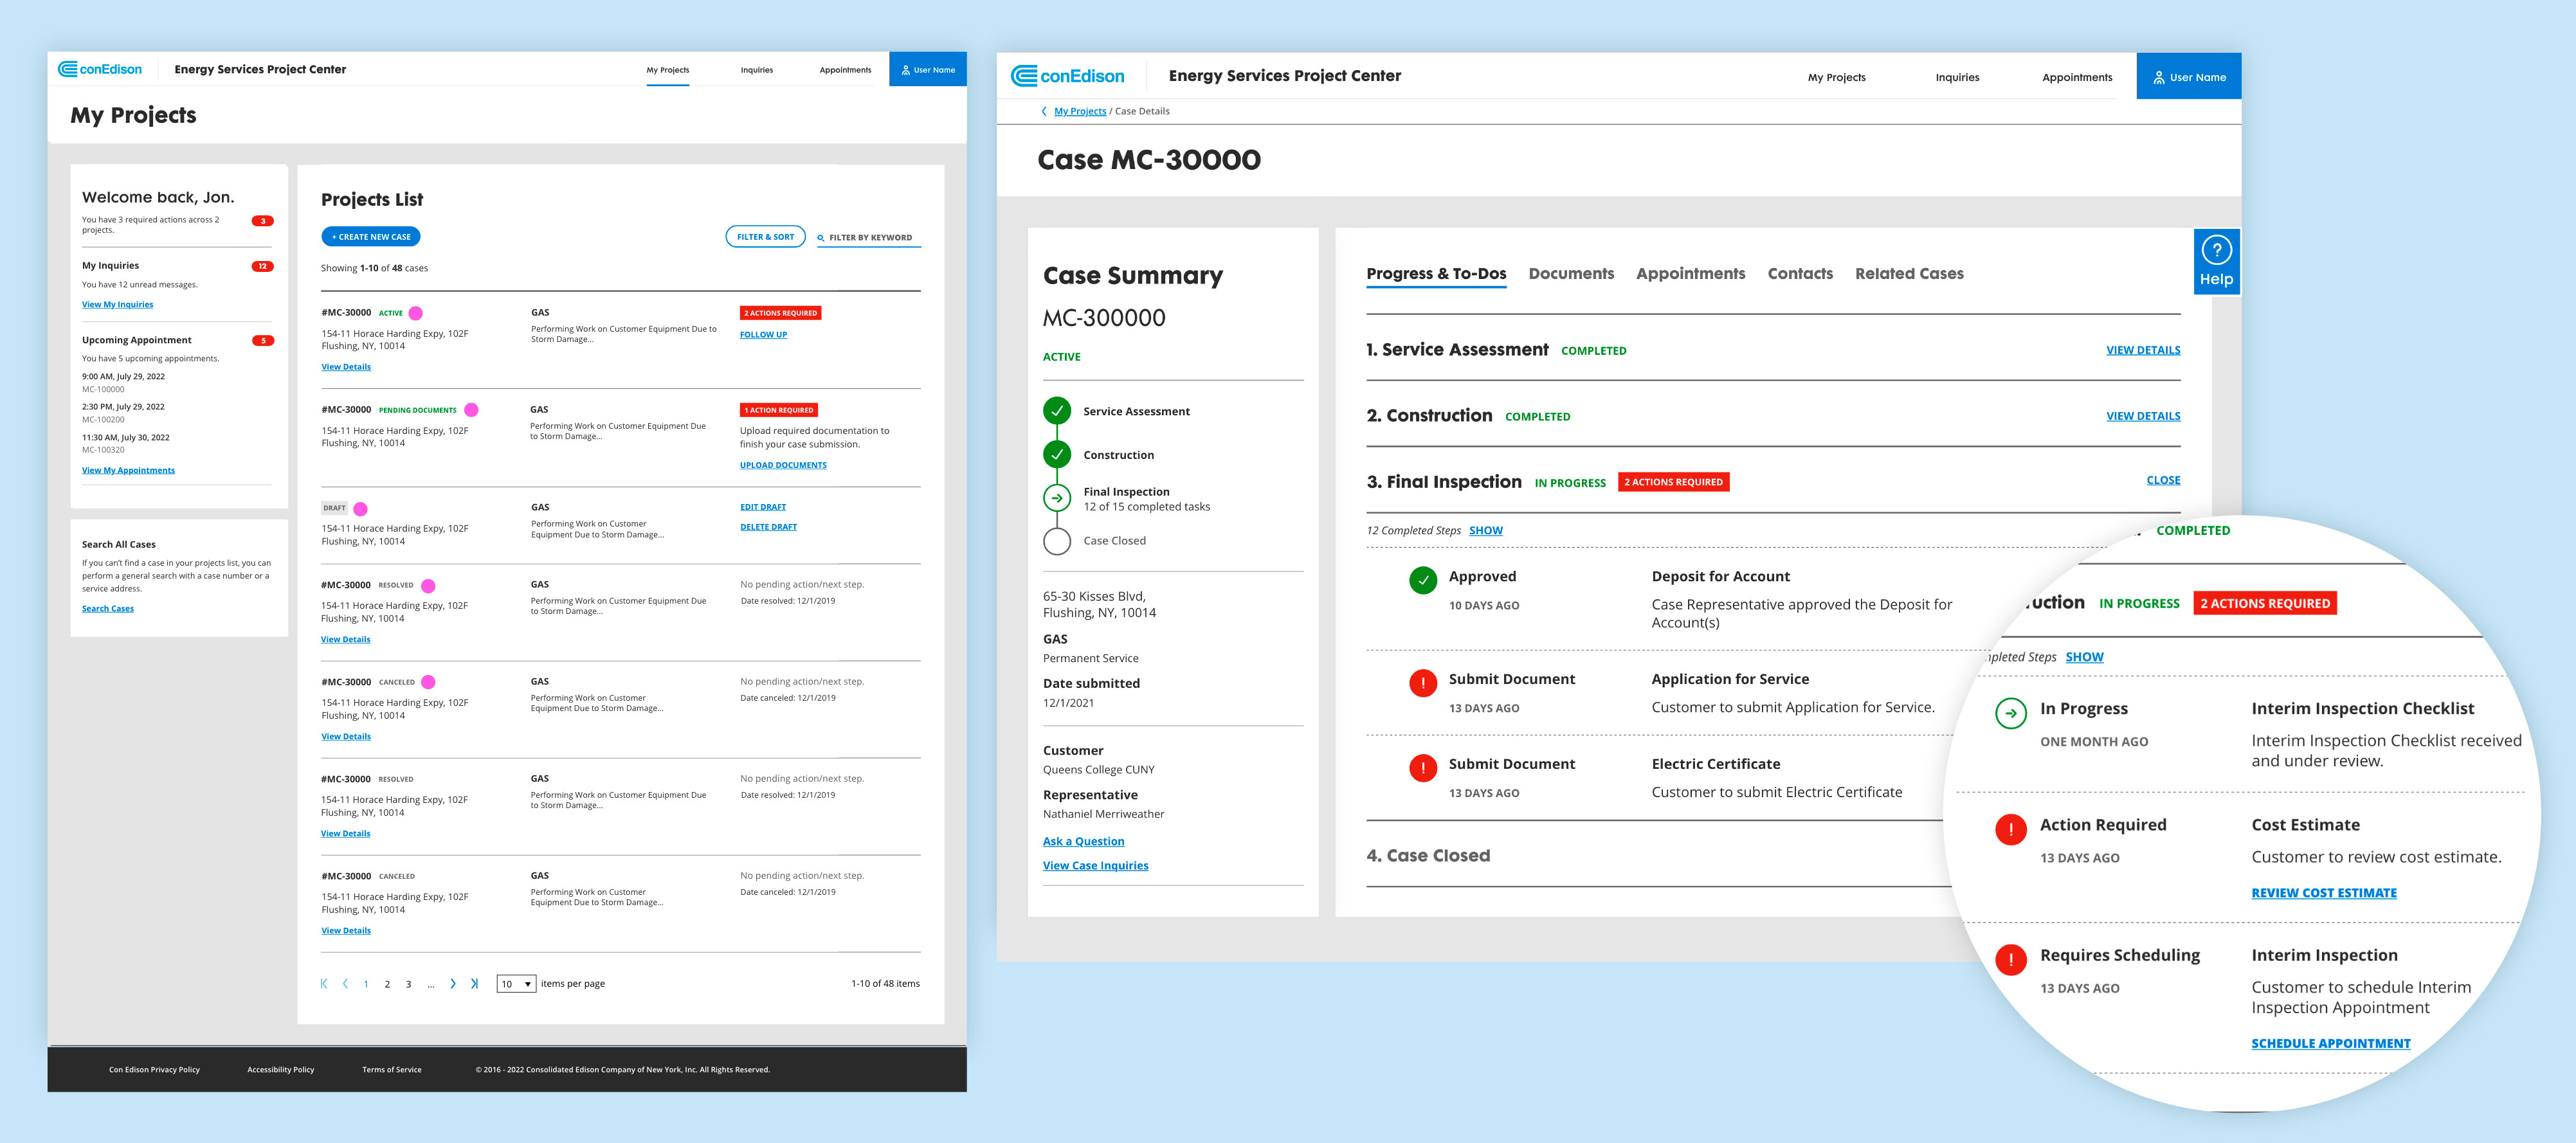Click the empty Case Closed step circle

click(x=1057, y=541)
